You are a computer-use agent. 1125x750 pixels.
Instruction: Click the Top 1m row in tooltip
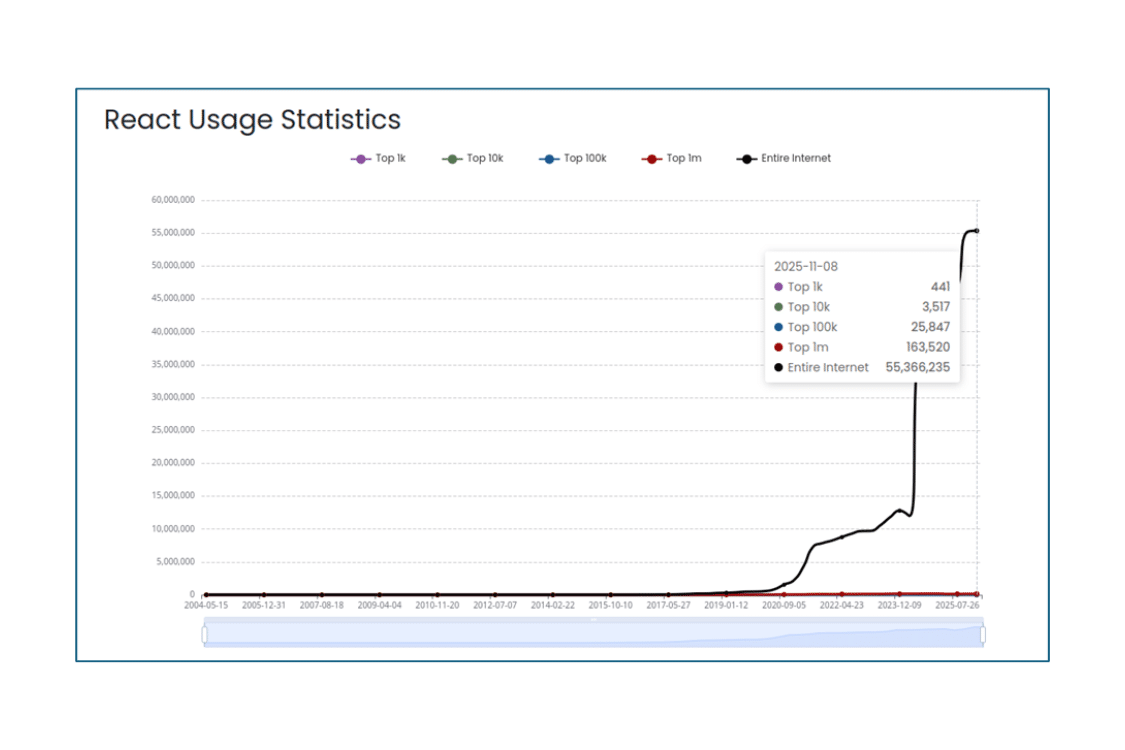[x=860, y=347]
